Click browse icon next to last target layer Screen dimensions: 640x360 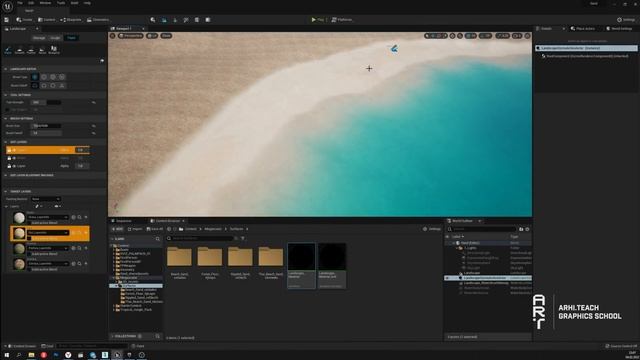pos(80,264)
